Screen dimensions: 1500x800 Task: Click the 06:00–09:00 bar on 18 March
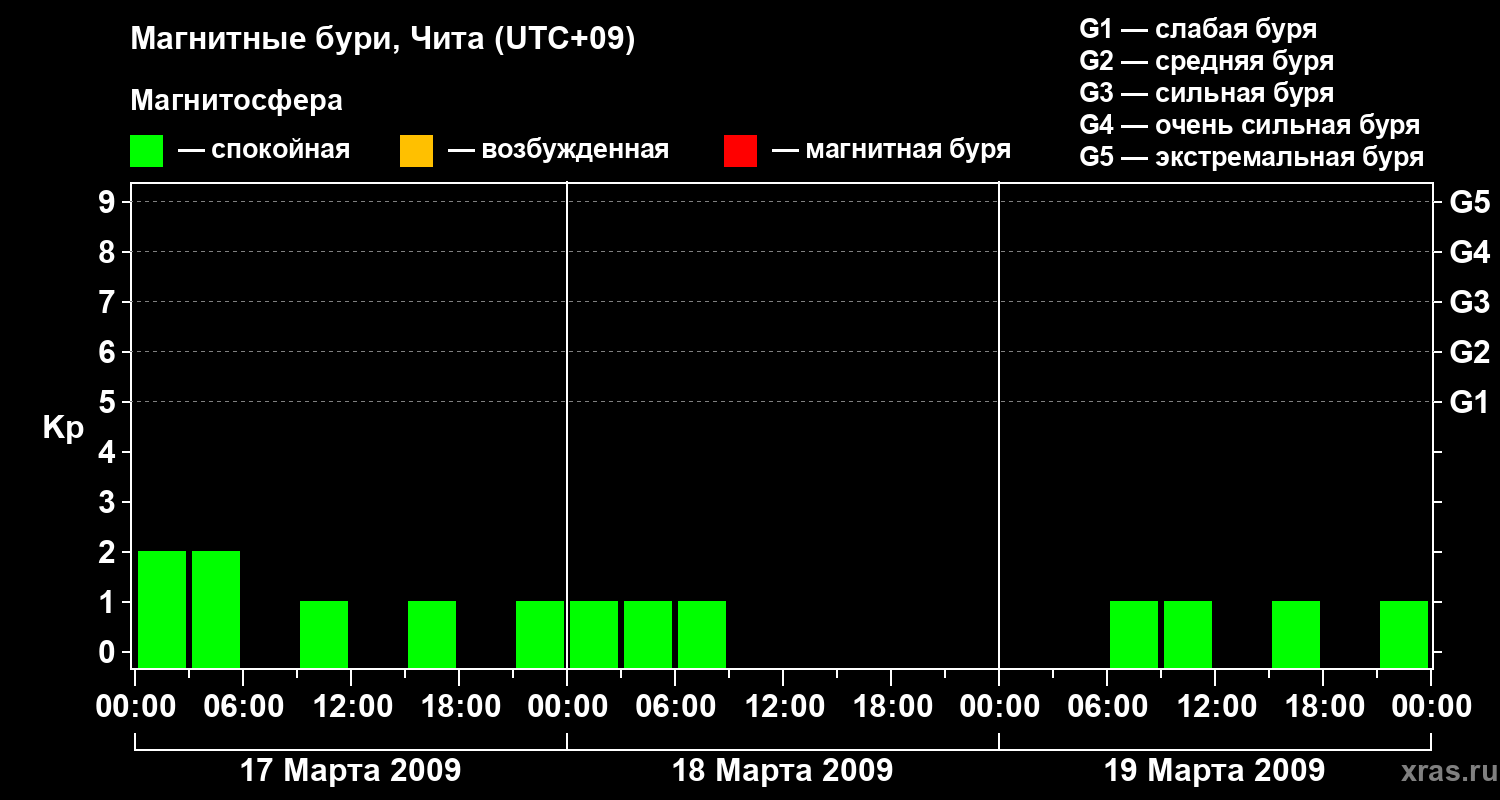tap(702, 634)
